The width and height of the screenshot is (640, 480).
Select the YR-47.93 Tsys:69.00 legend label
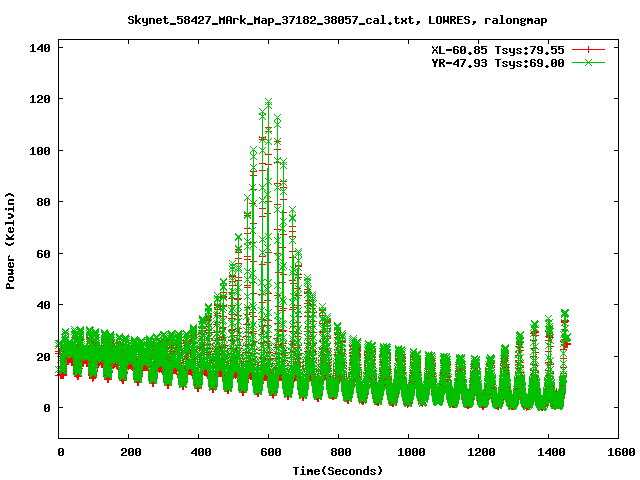pyautogui.click(x=497, y=62)
